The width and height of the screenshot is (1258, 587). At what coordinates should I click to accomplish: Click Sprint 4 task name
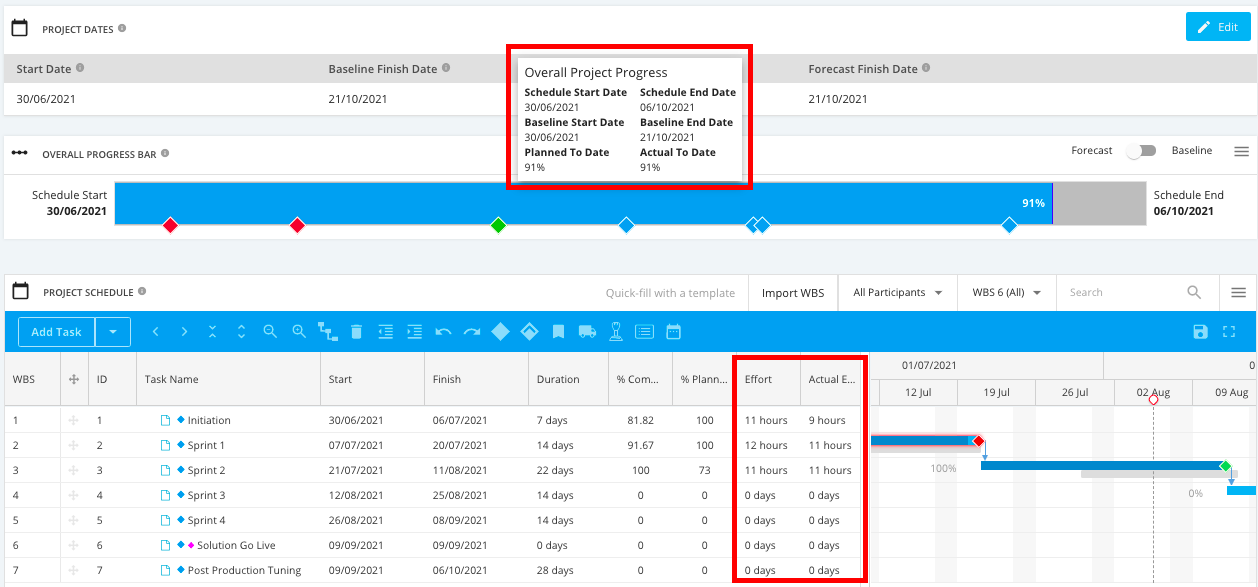click(x=206, y=520)
